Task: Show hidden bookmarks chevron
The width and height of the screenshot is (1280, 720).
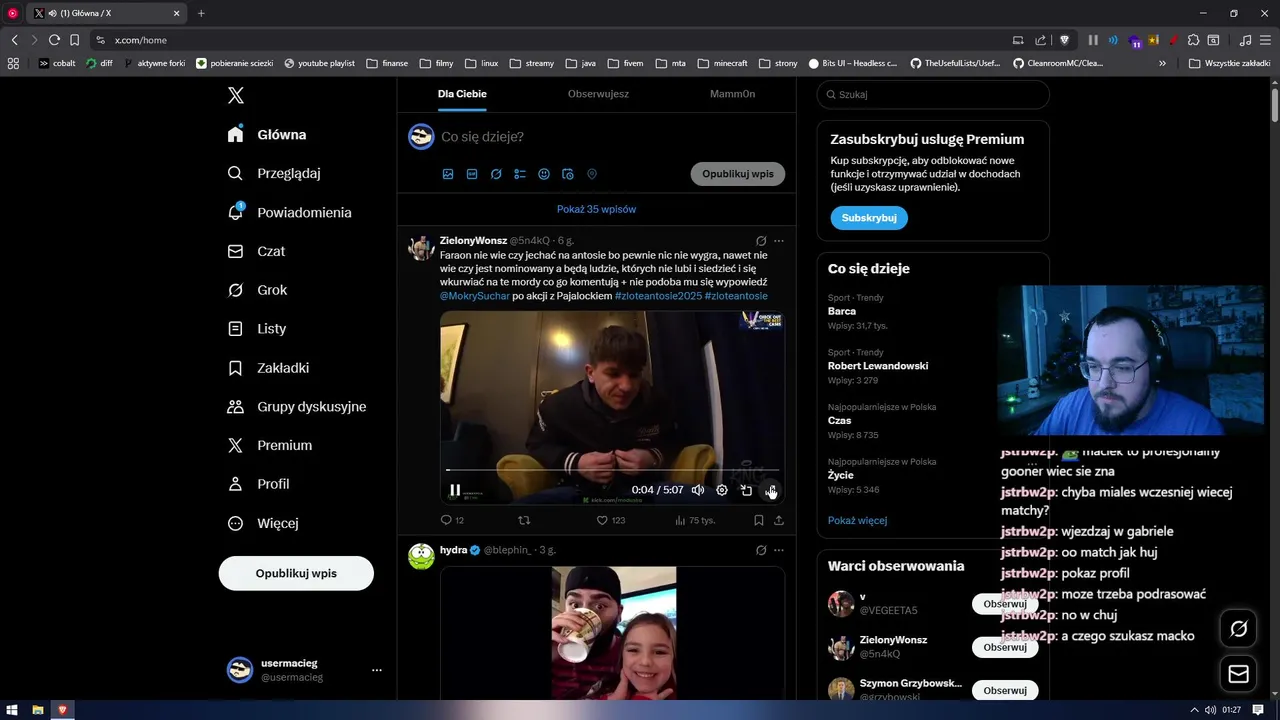Action: [x=1162, y=63]
